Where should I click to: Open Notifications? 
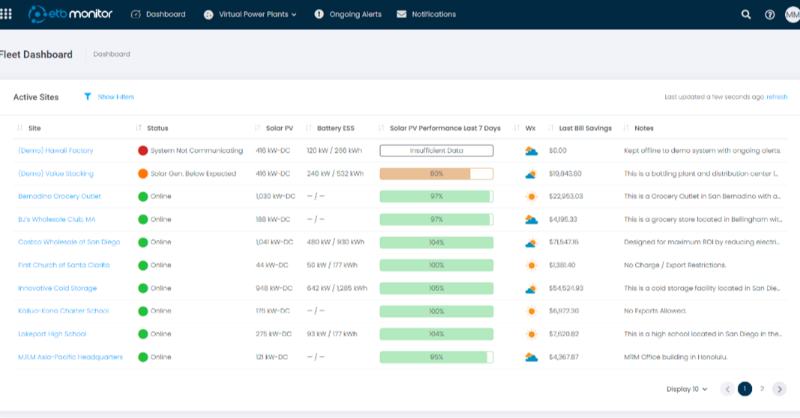[427, 14]
